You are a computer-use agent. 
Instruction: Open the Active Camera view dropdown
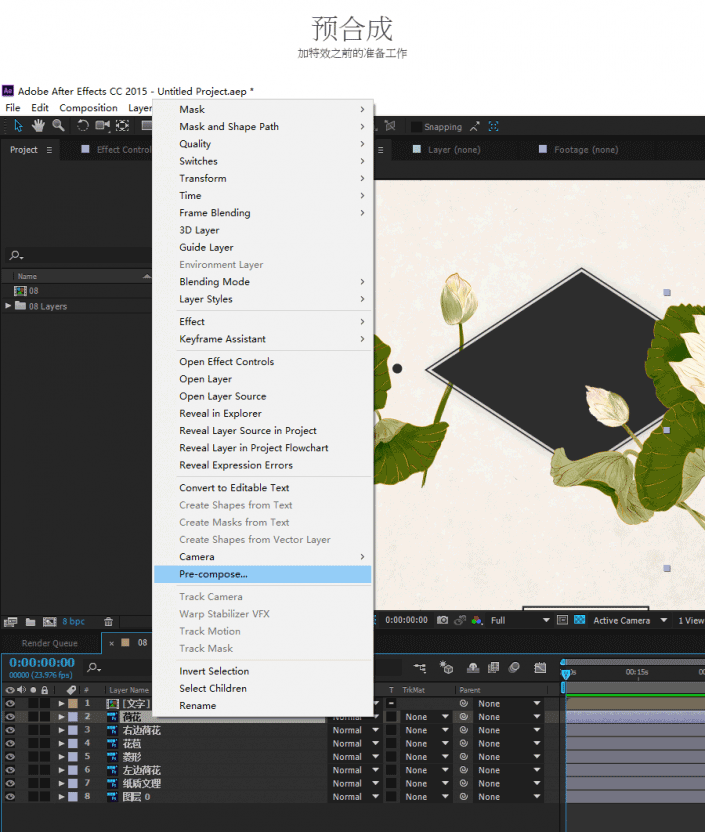(x=630, y=620)
